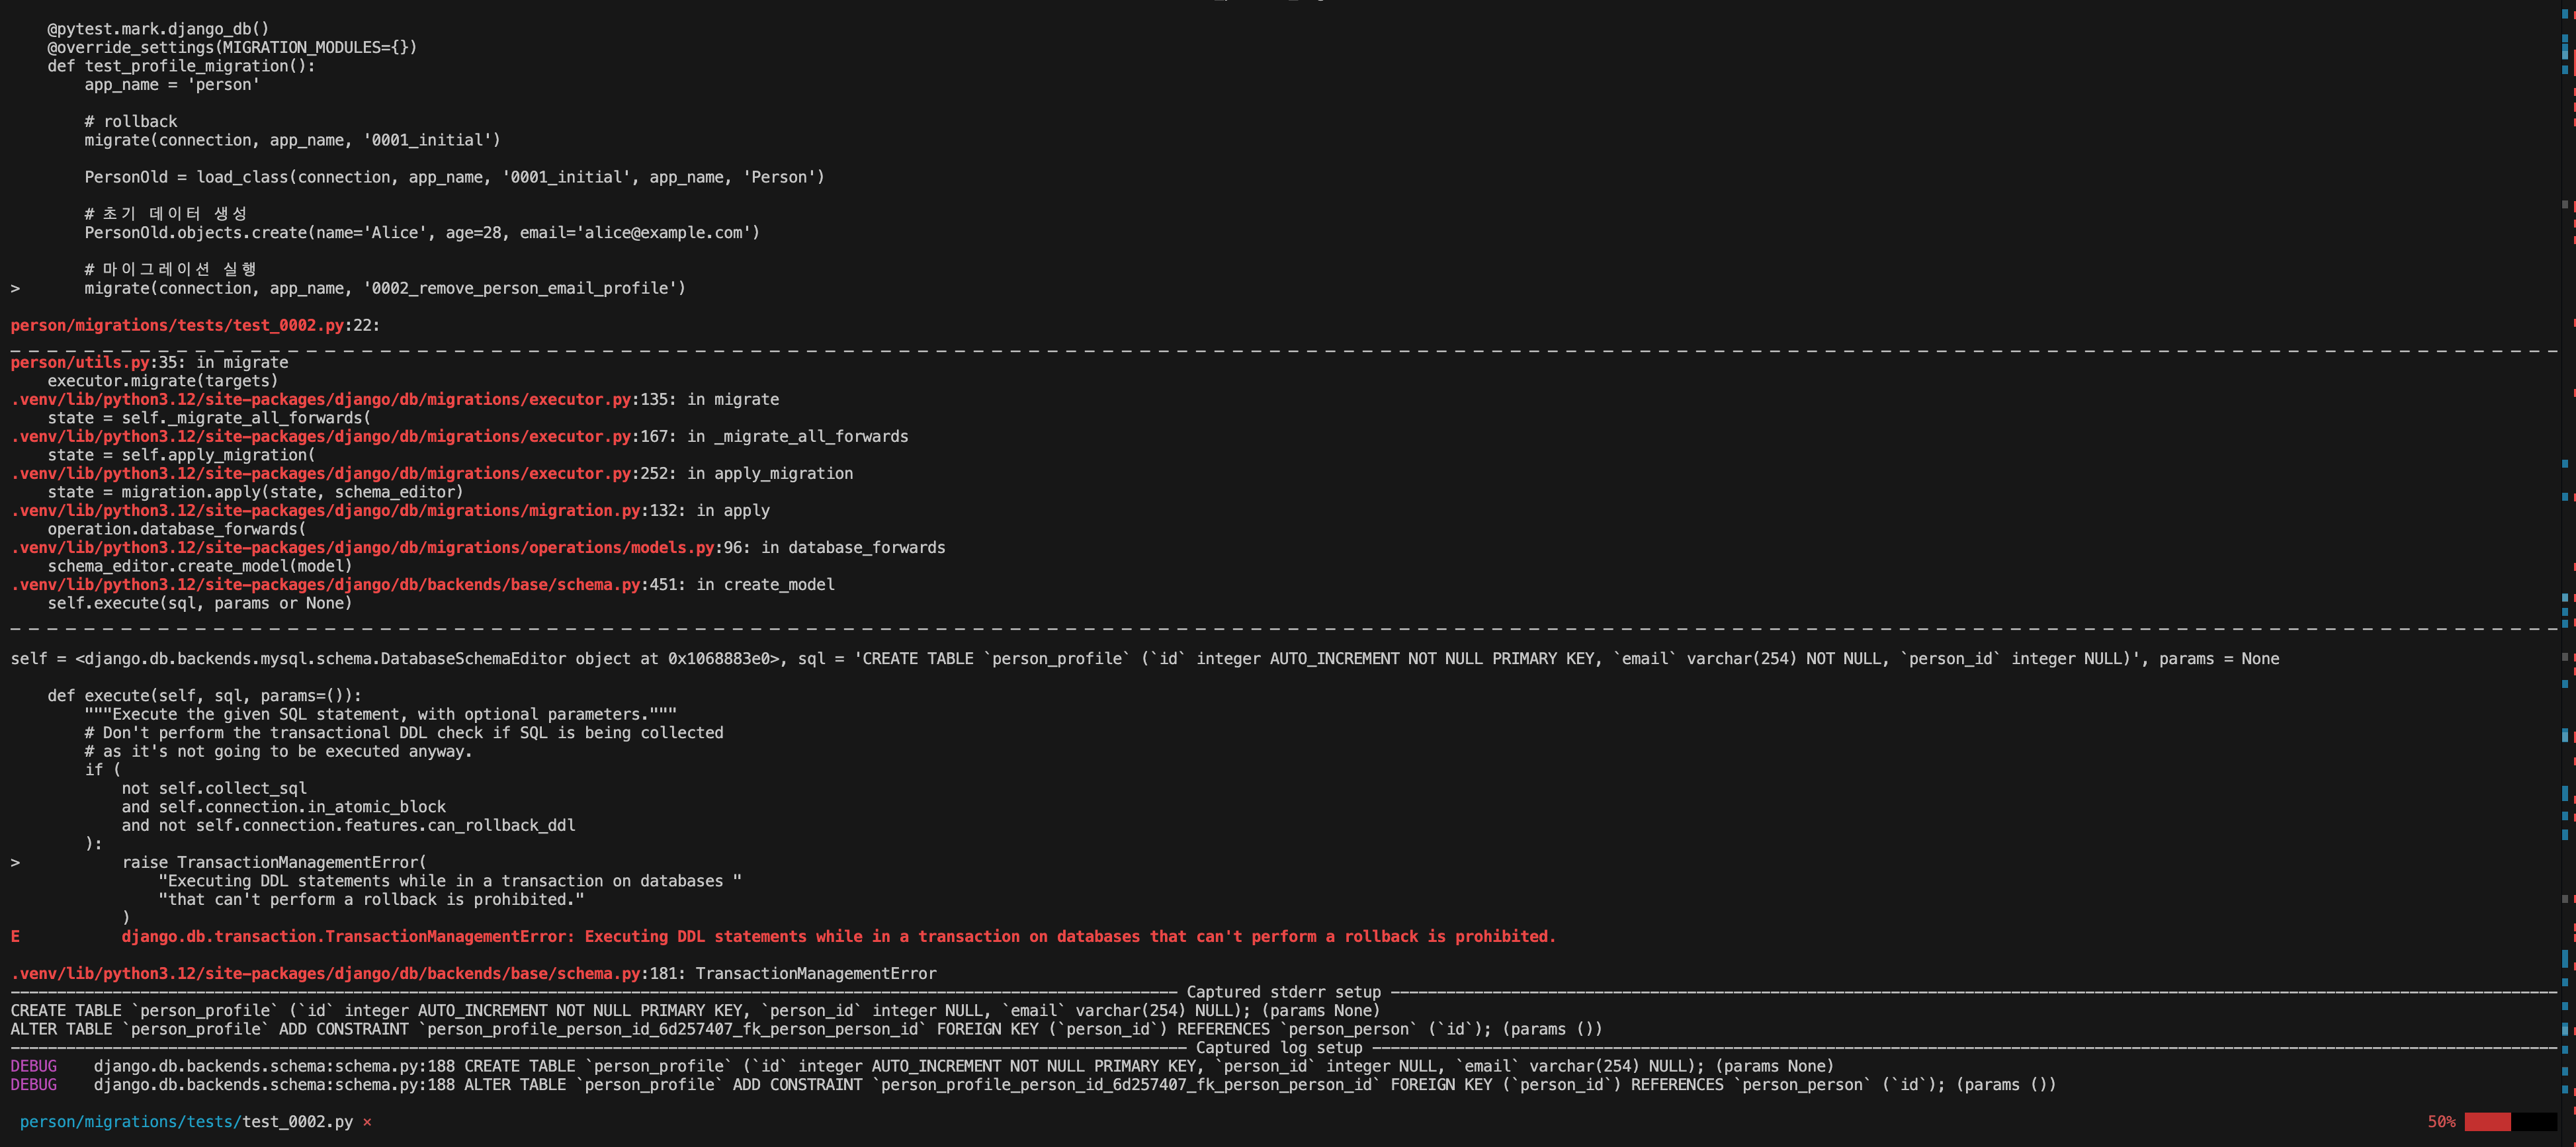This screenshot has width=2576, height=1147.
Task: Click the red 'E' error marker
Action: point(15,937)
